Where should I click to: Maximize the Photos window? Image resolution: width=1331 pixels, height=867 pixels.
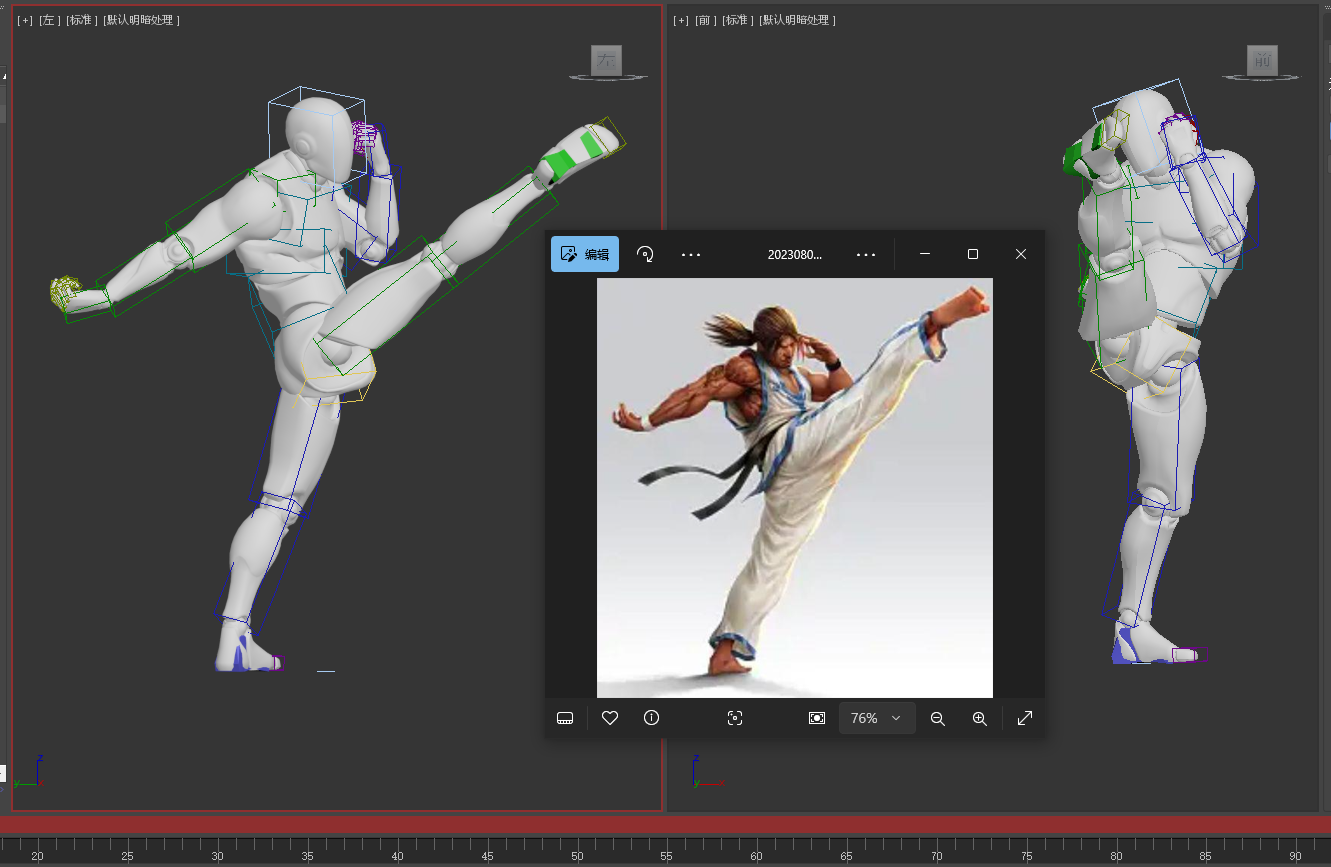point(973,254)
